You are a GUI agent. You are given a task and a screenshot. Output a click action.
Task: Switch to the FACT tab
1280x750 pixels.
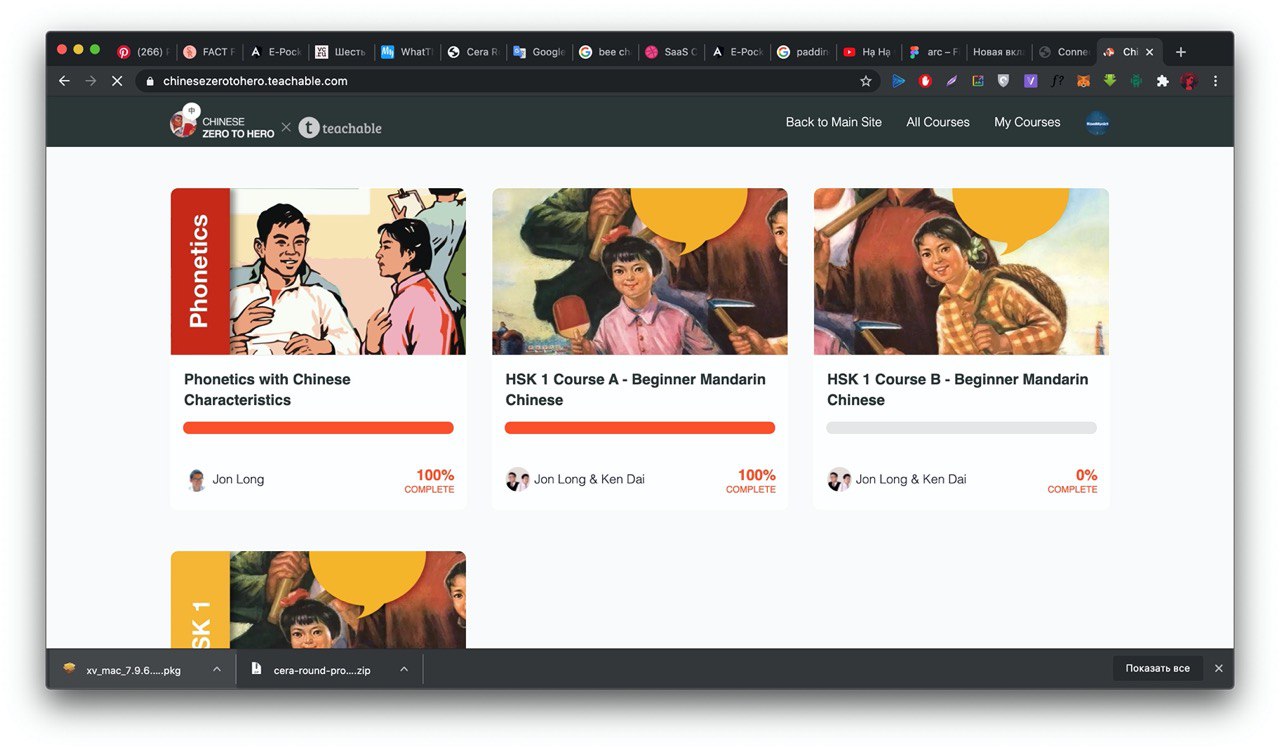(x=208, y=52)
